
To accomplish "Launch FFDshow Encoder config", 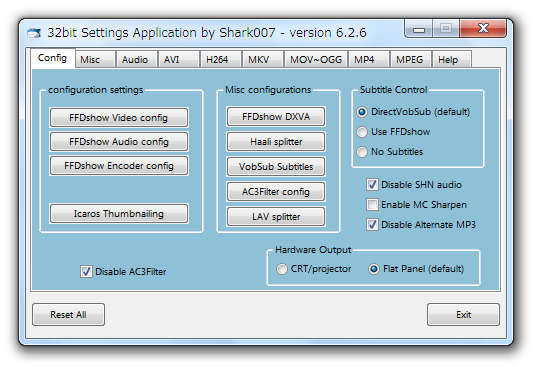I will (x=119, y=166).
